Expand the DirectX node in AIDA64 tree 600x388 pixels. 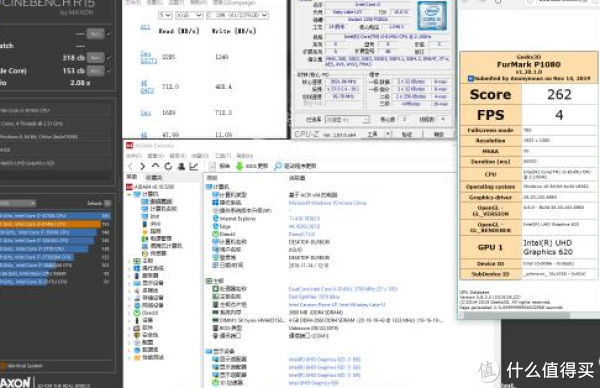129,313
